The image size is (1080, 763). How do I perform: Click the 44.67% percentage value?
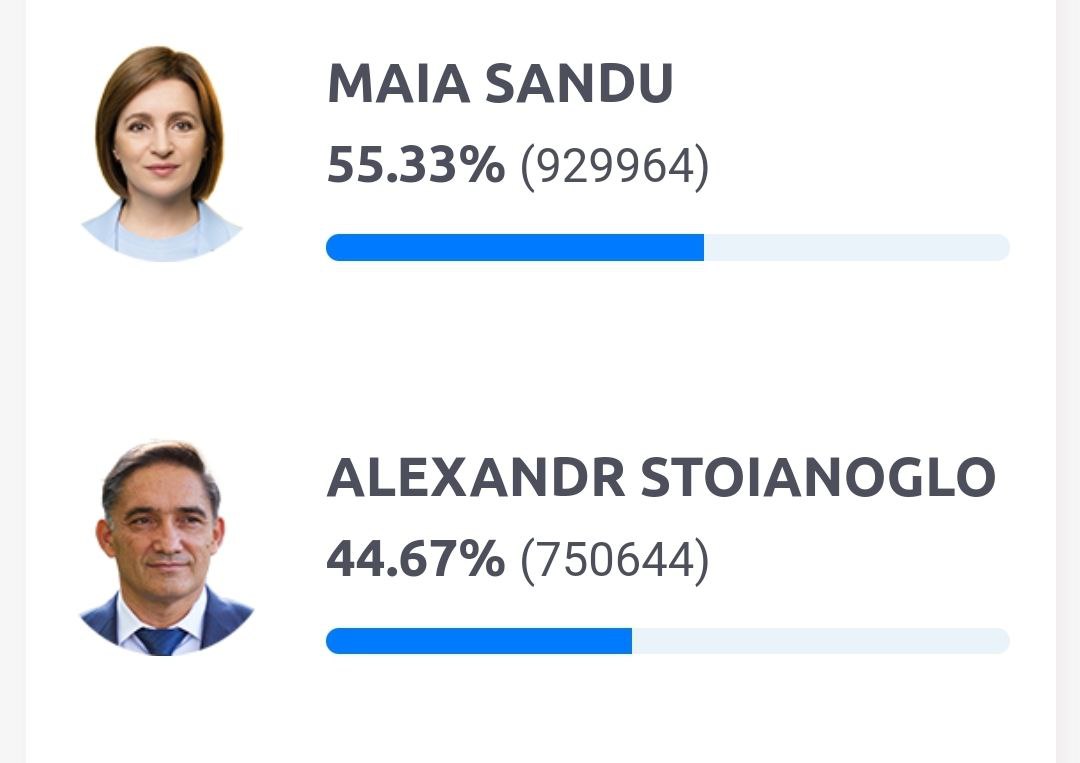[415, 560]
